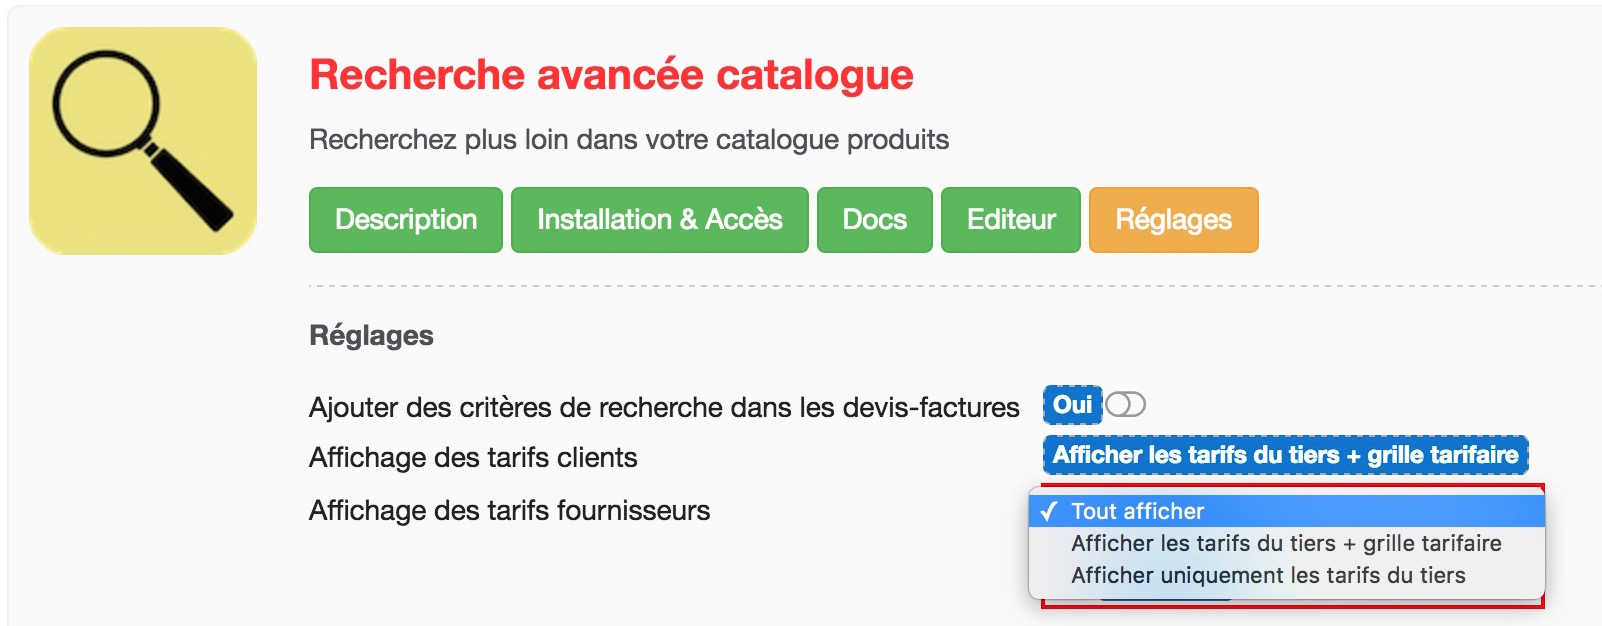Click the yellow magnifying glass module icon
1602x626 pixels.
(143, 141)
